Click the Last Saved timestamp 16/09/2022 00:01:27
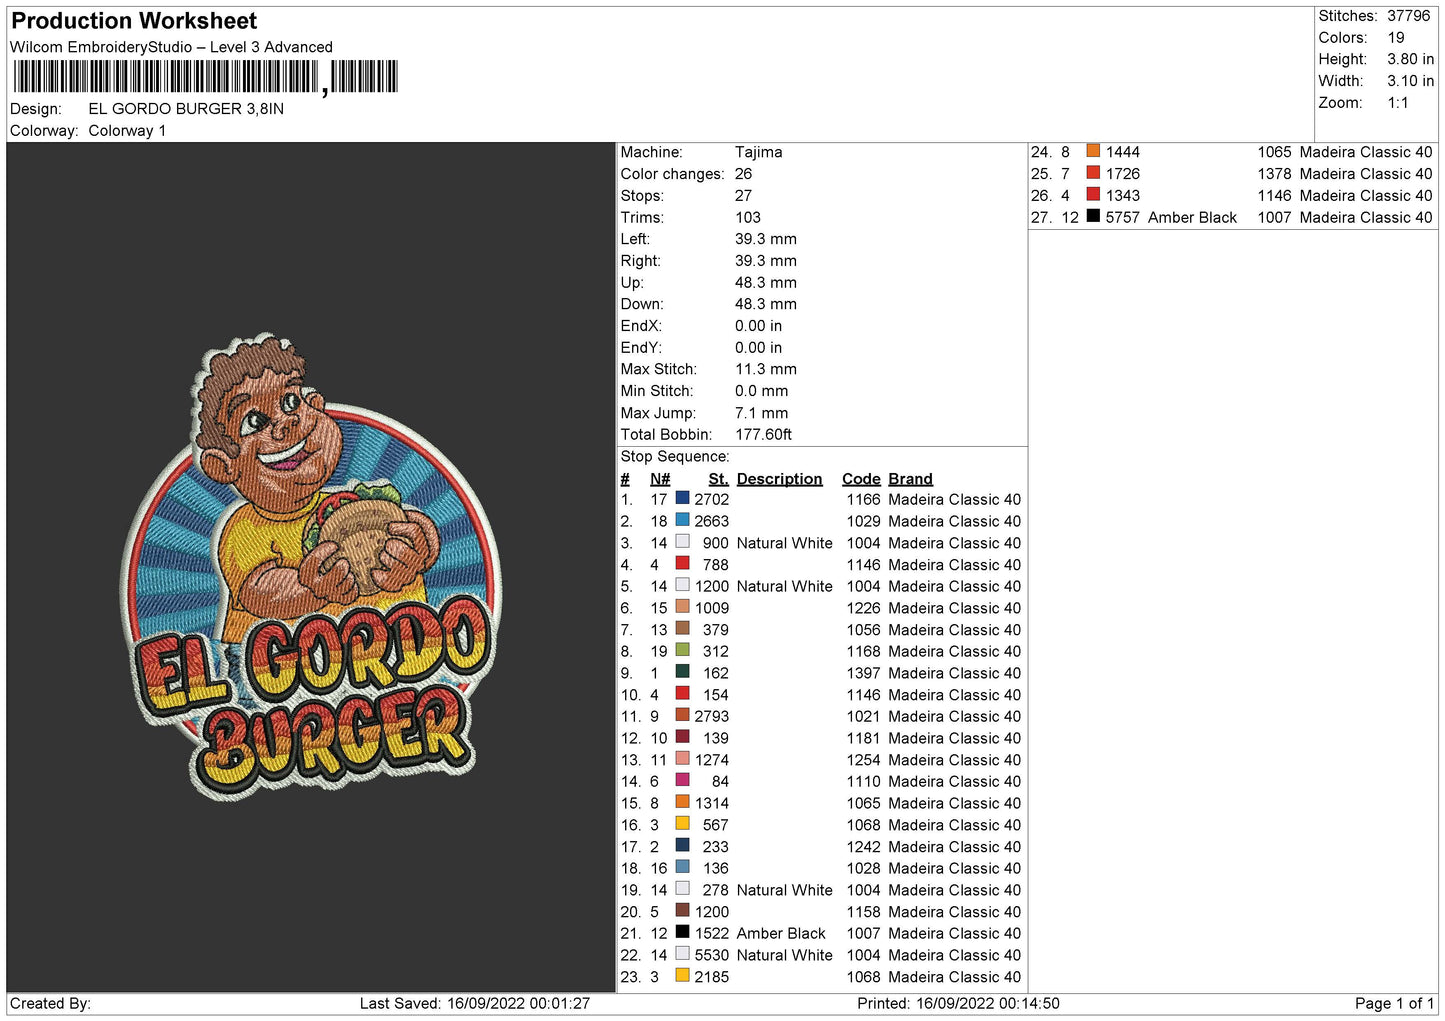Screen dimensions: 1445x1021 (x=520, y=1003)
